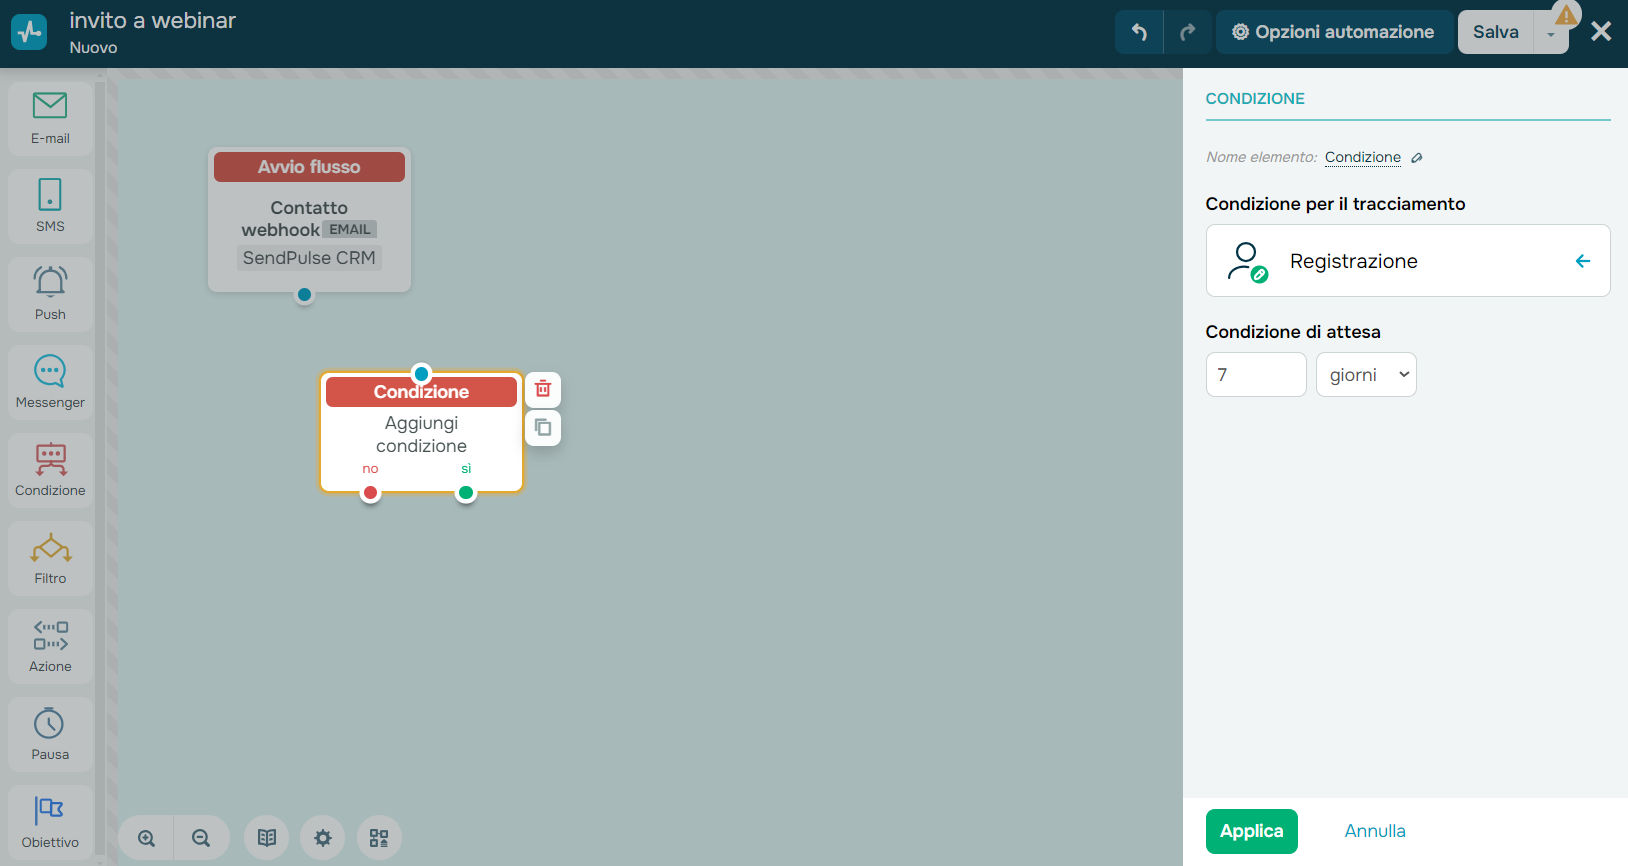Open the CONDIZIONE panel tab

click(1255, 99)
